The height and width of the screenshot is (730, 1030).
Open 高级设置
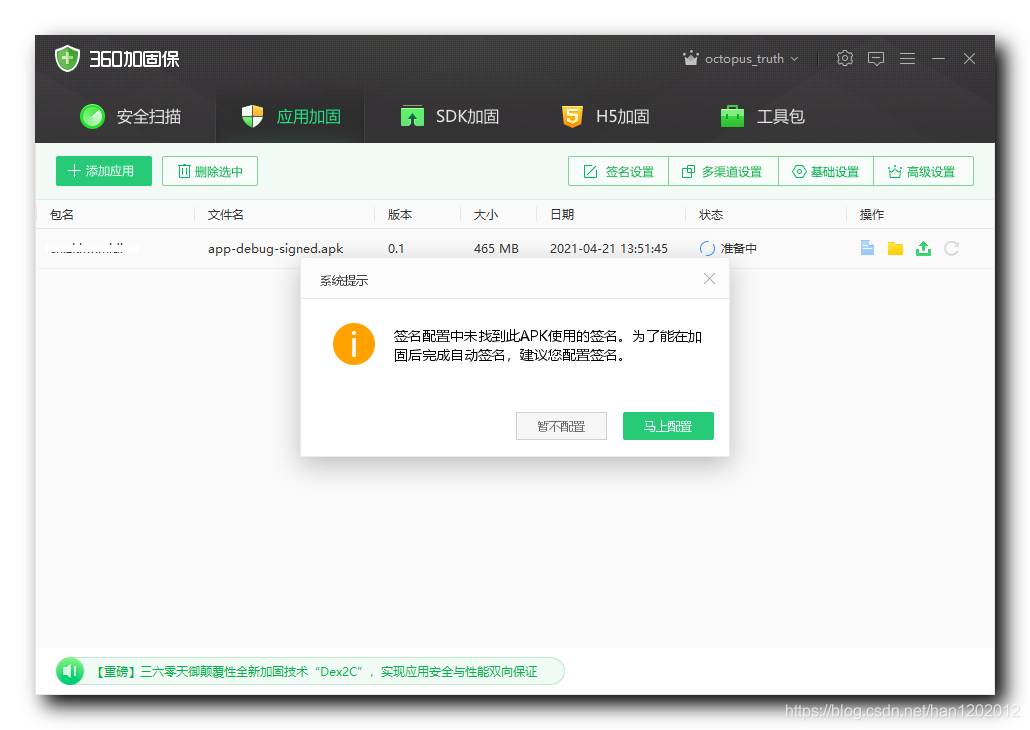point(923,171)
